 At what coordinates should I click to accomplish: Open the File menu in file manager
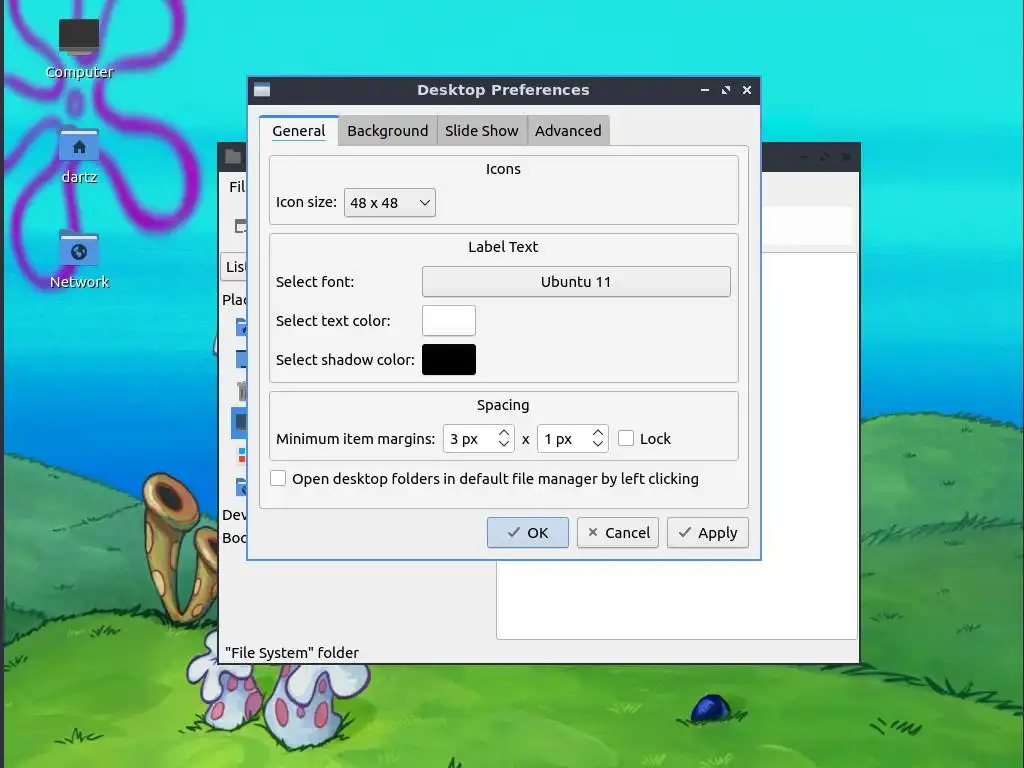236,187
